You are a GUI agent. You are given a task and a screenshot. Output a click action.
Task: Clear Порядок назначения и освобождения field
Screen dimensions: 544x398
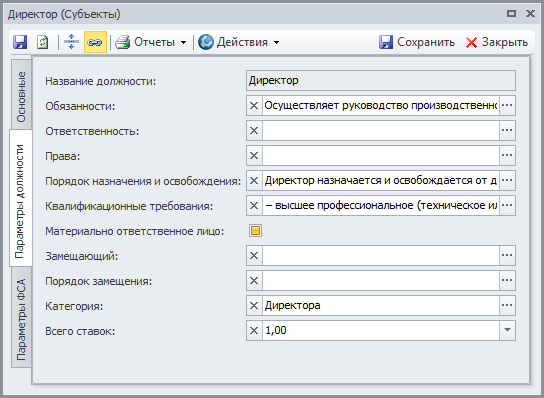tap(254, 180)
